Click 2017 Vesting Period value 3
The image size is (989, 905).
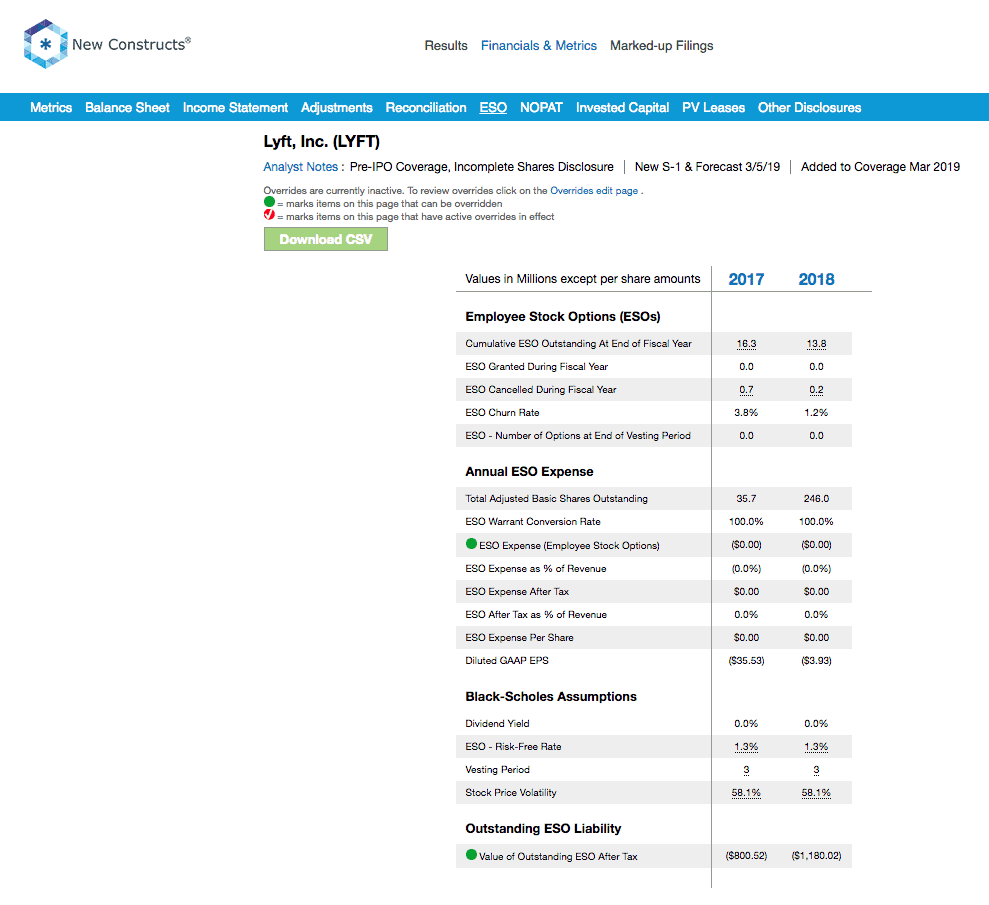point(746,770)
